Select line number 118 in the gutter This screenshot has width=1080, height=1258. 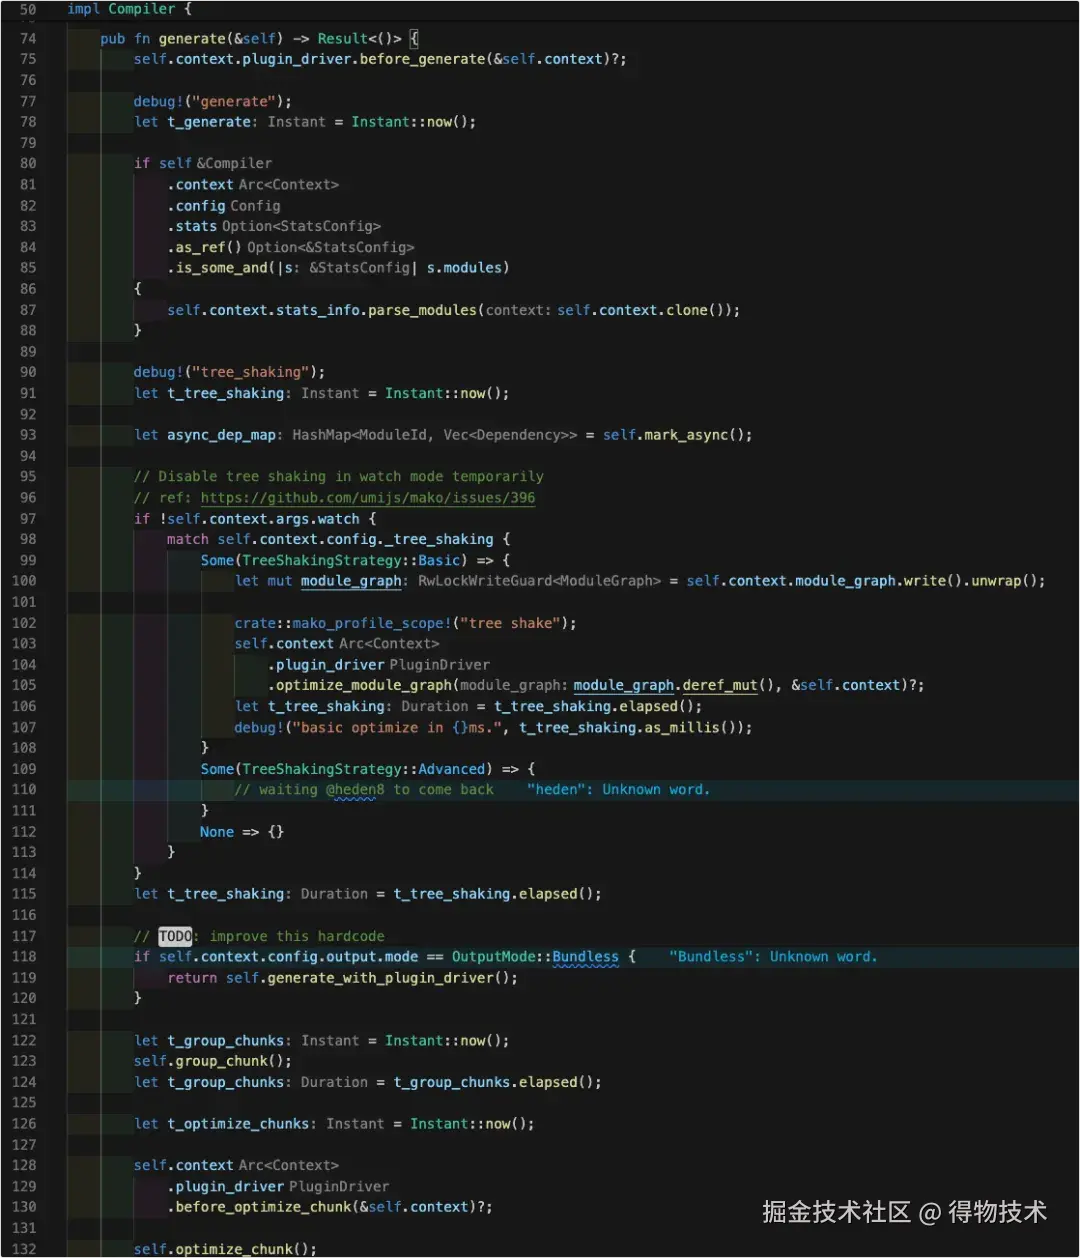[x=24, y=957]
